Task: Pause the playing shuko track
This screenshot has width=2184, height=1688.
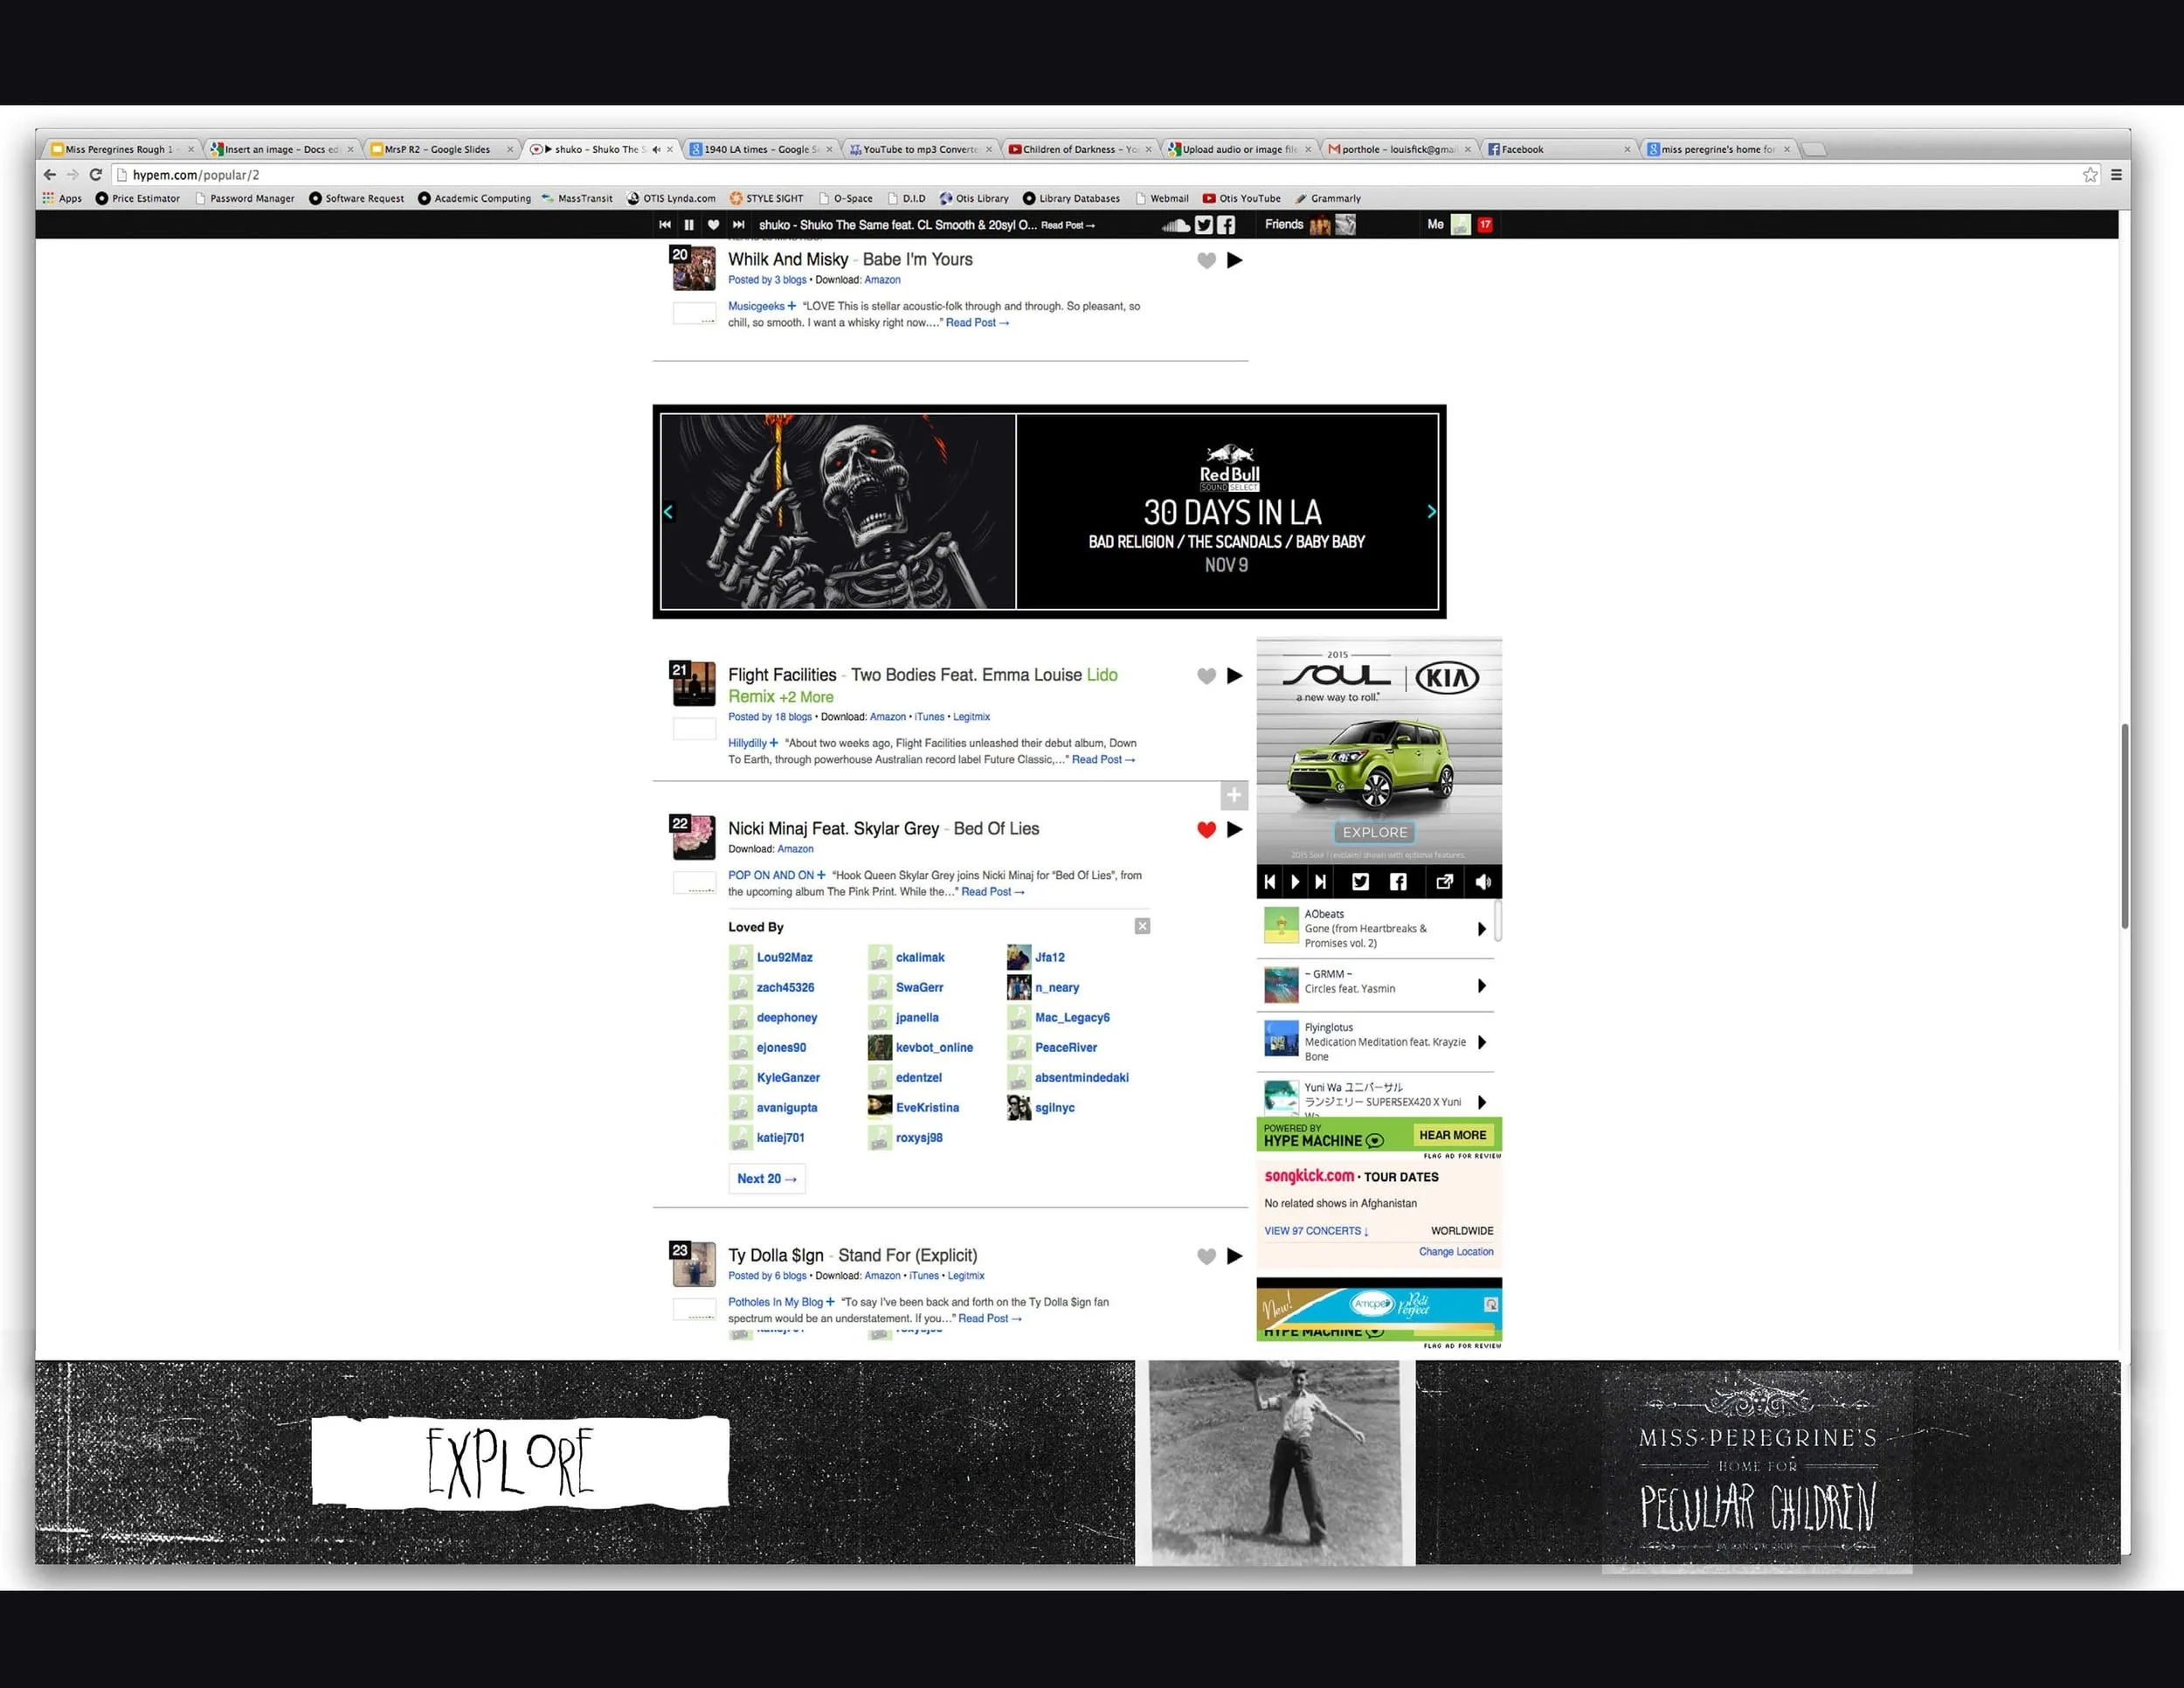Action: (689, 225)
